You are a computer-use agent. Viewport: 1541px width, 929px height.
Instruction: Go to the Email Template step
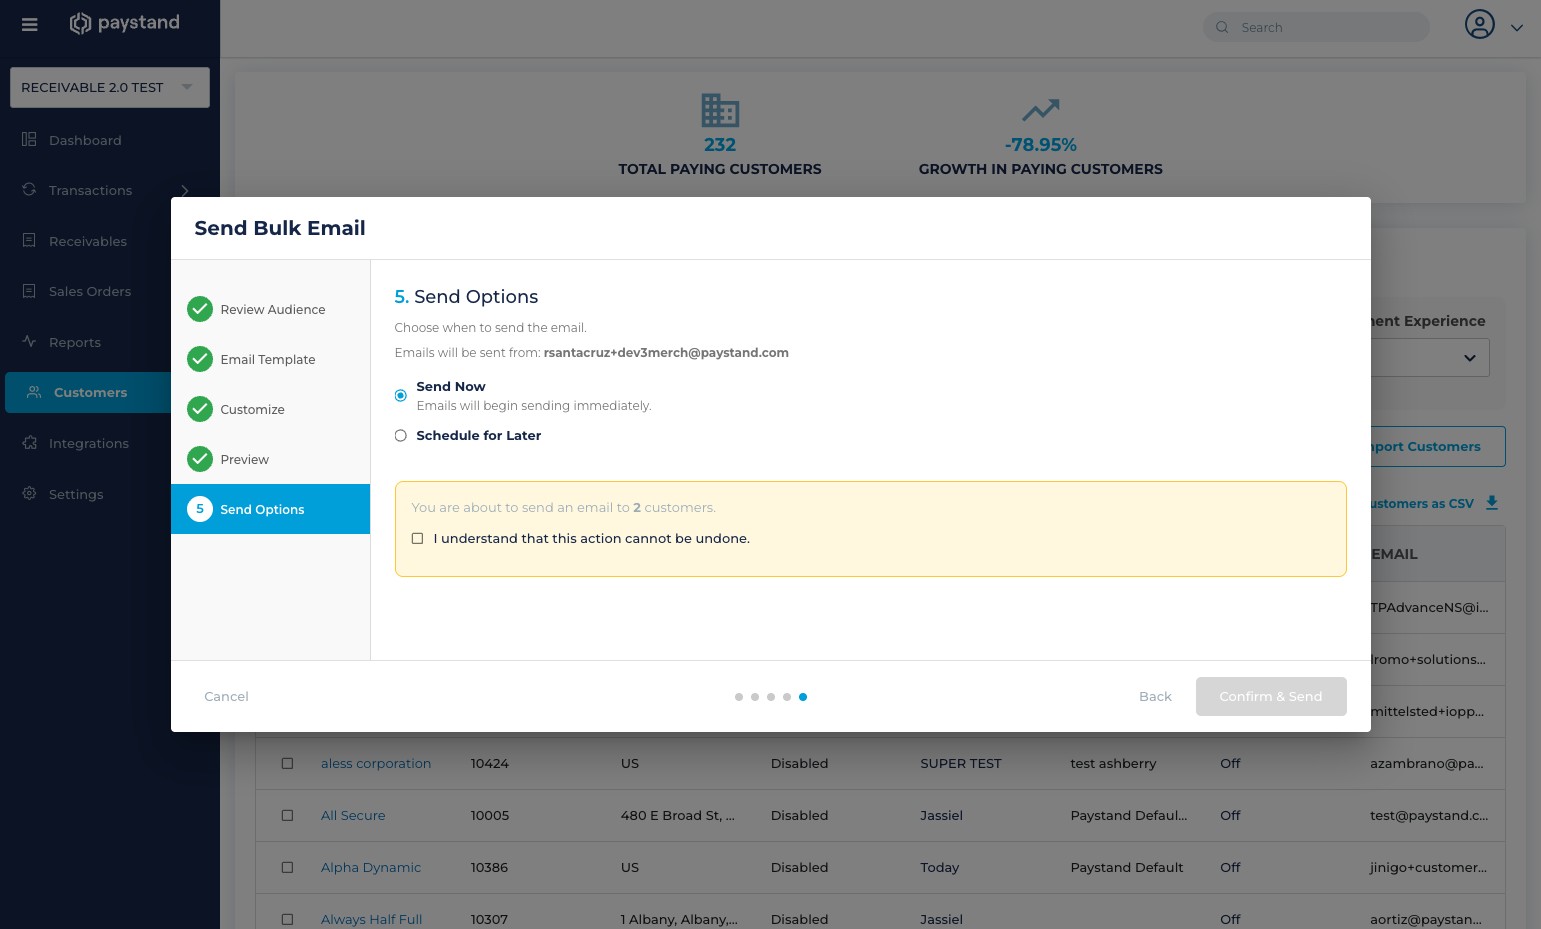tap(270, 359)
